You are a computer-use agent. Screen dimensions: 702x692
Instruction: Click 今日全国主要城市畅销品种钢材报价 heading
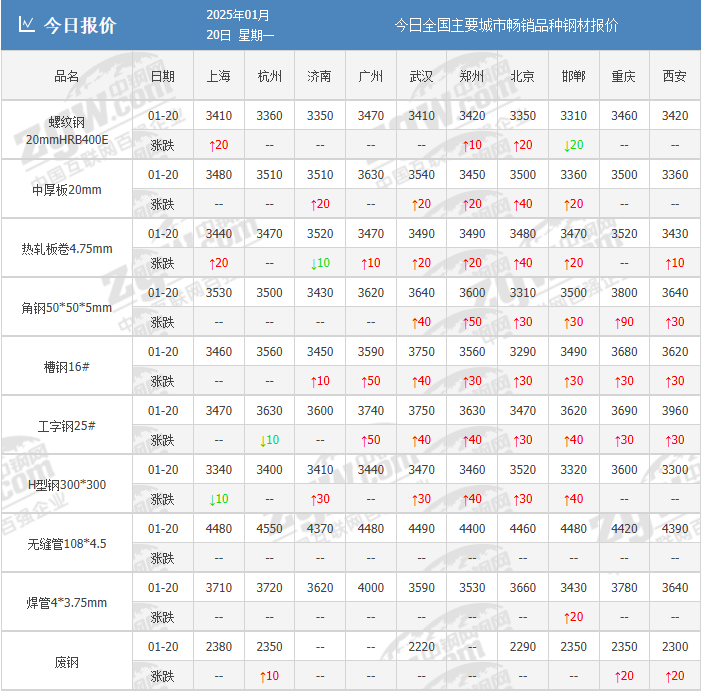tap(506, 26)
